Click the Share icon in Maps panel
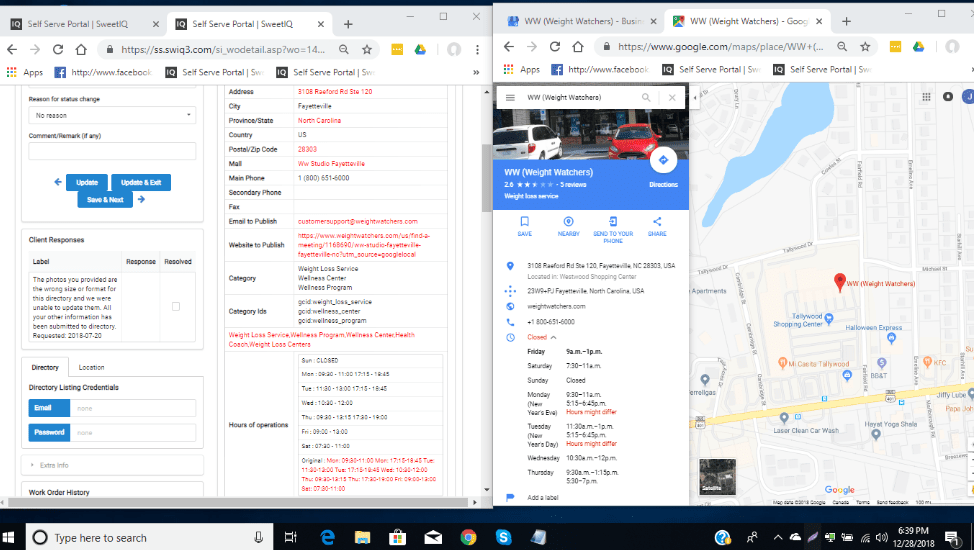The width and height of the screenshot is (974, 550). coord(657,222)
